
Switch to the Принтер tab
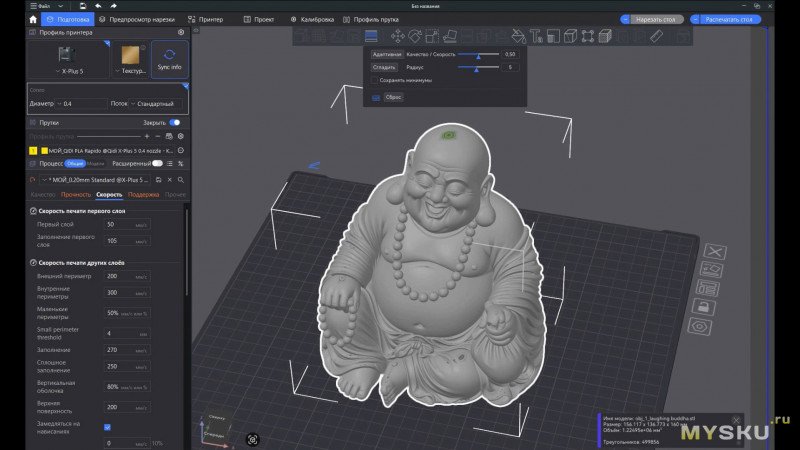pos(206,19)
